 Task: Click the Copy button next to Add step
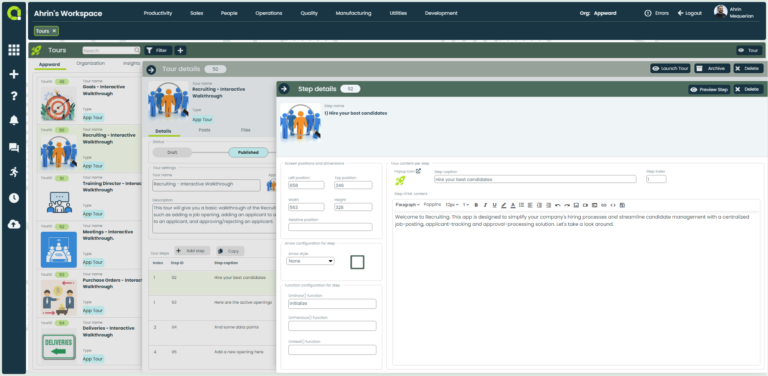click(230, 251)
